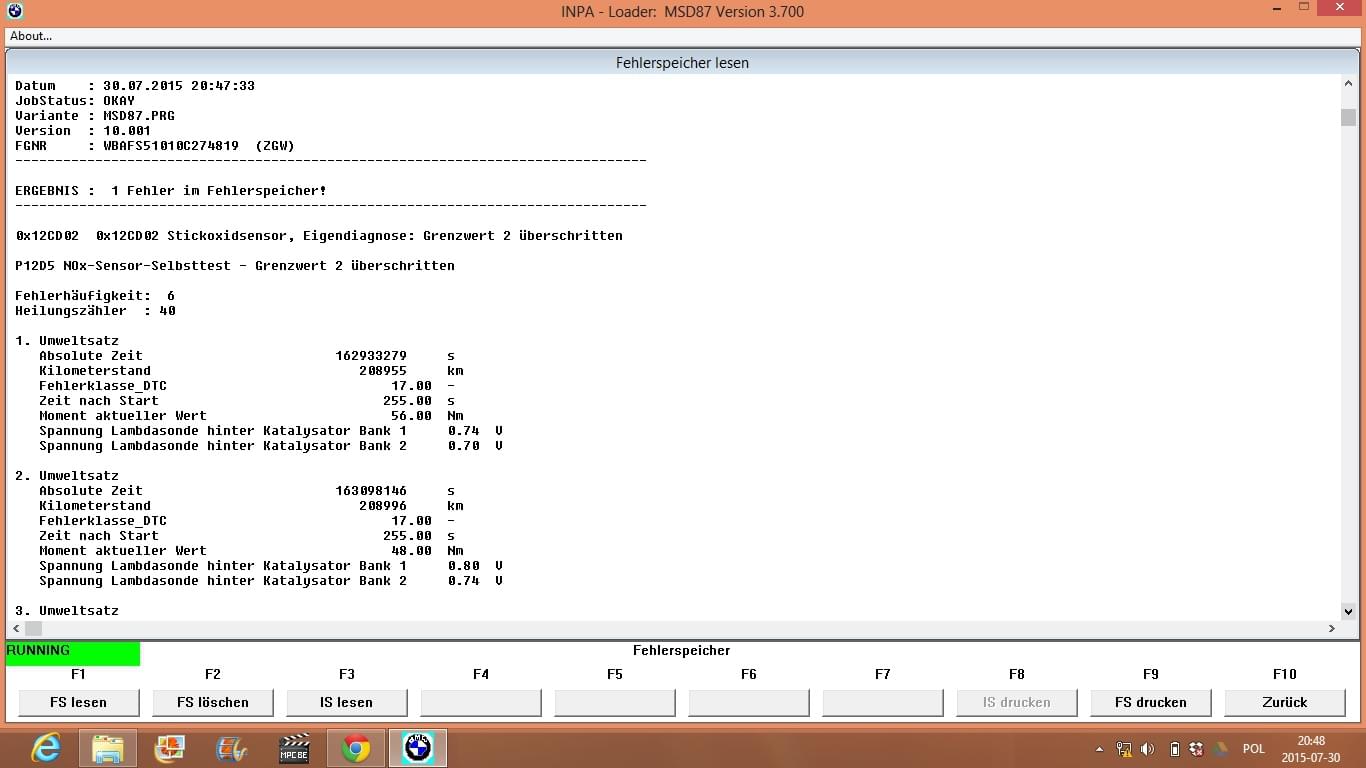The width and height of the screenshot is (1366, 768).
Task: Select the INPA BMW taskbar icon
Action: click(418, 748)
